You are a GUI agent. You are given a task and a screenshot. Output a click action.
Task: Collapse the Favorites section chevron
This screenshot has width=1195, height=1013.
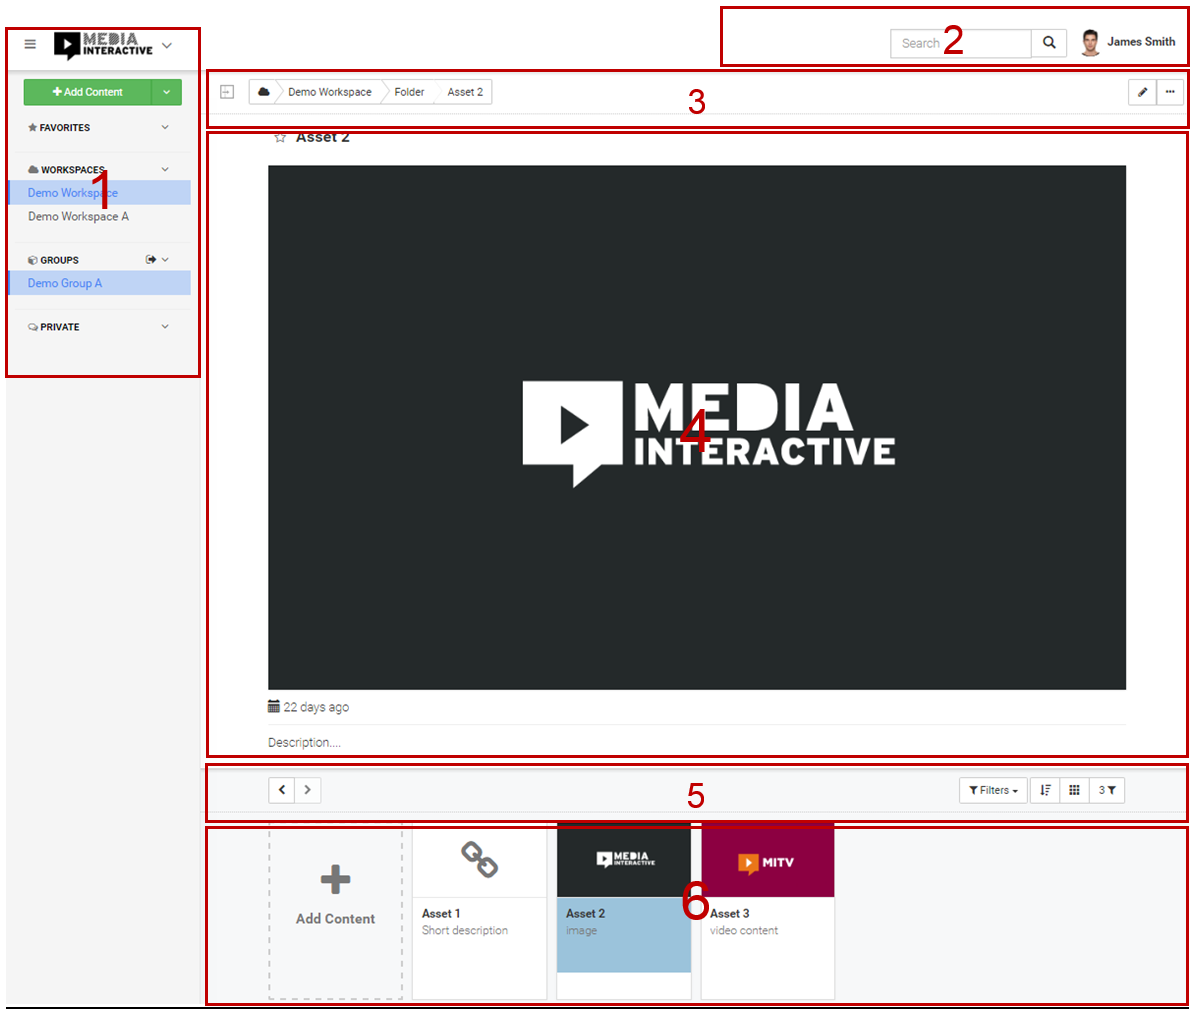pyautogui.click(x=165, y=127)
